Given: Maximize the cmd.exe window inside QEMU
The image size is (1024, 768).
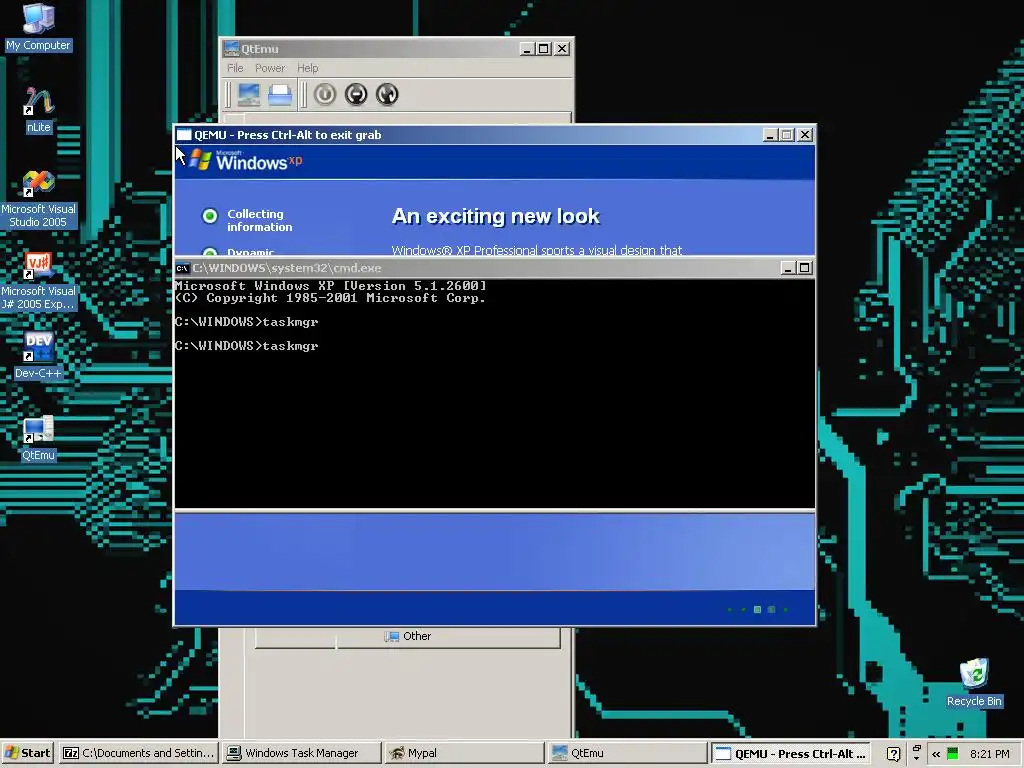Looking at the screenshot, I should click(x=805, y=268).
